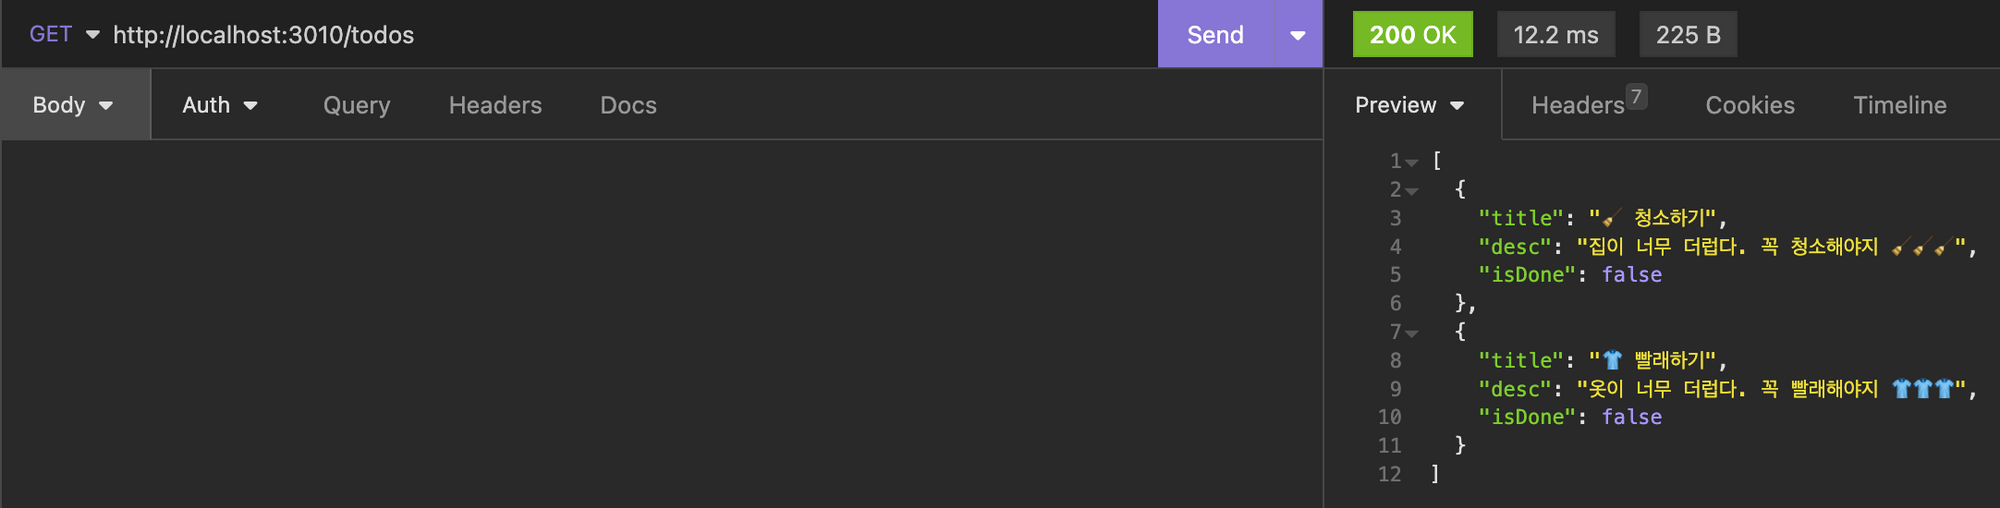
Task: Open the Timeline tab
Action: pos(1900,105)
